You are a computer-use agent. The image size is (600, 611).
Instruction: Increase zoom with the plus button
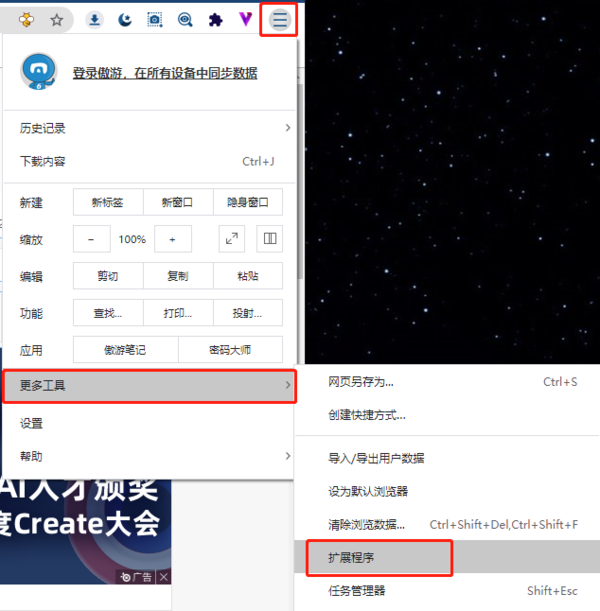tap(173, 238)
